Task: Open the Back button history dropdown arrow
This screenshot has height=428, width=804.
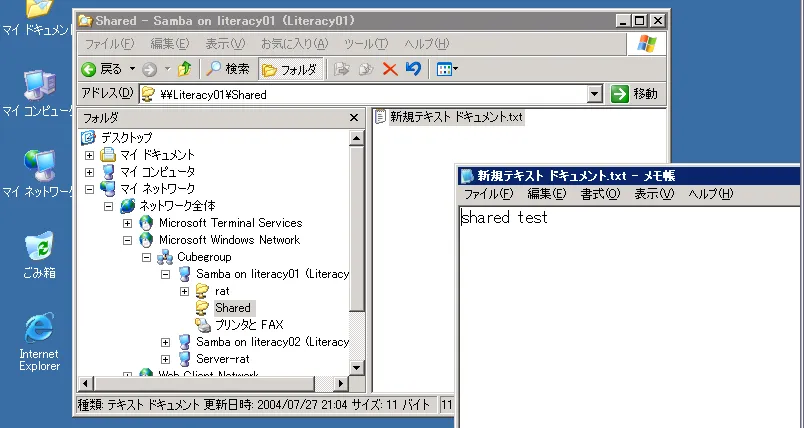Action: click(132, 69)
